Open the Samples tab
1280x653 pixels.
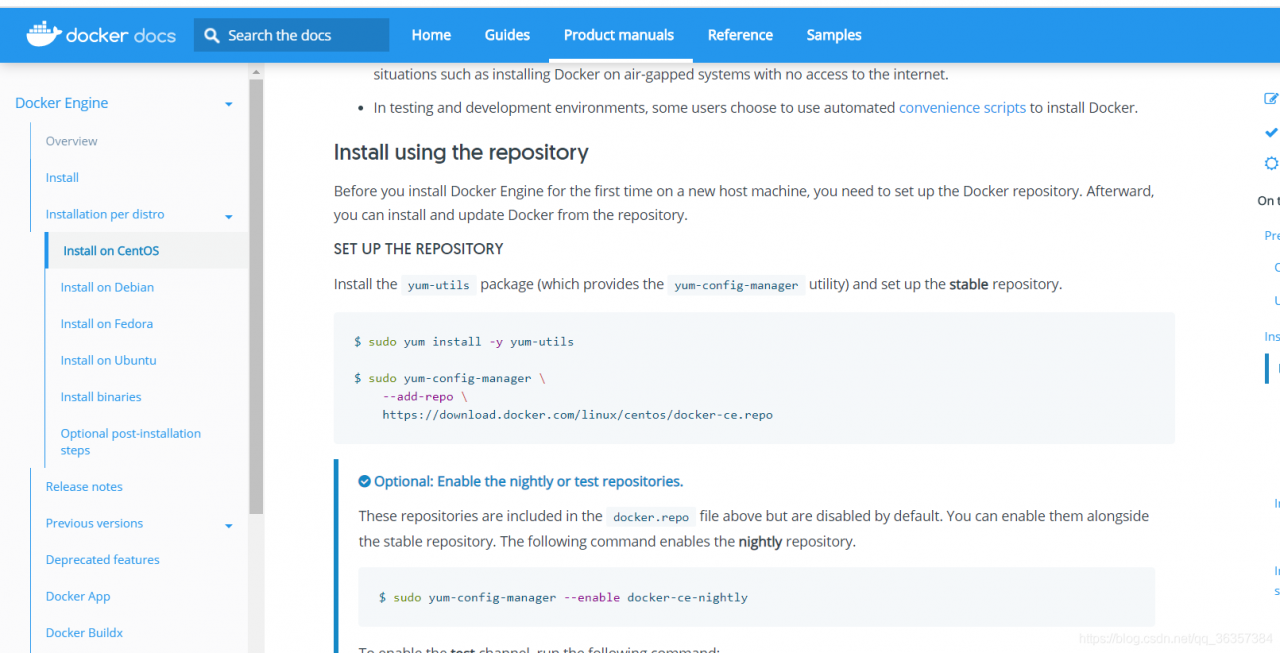tap(834, 35)
